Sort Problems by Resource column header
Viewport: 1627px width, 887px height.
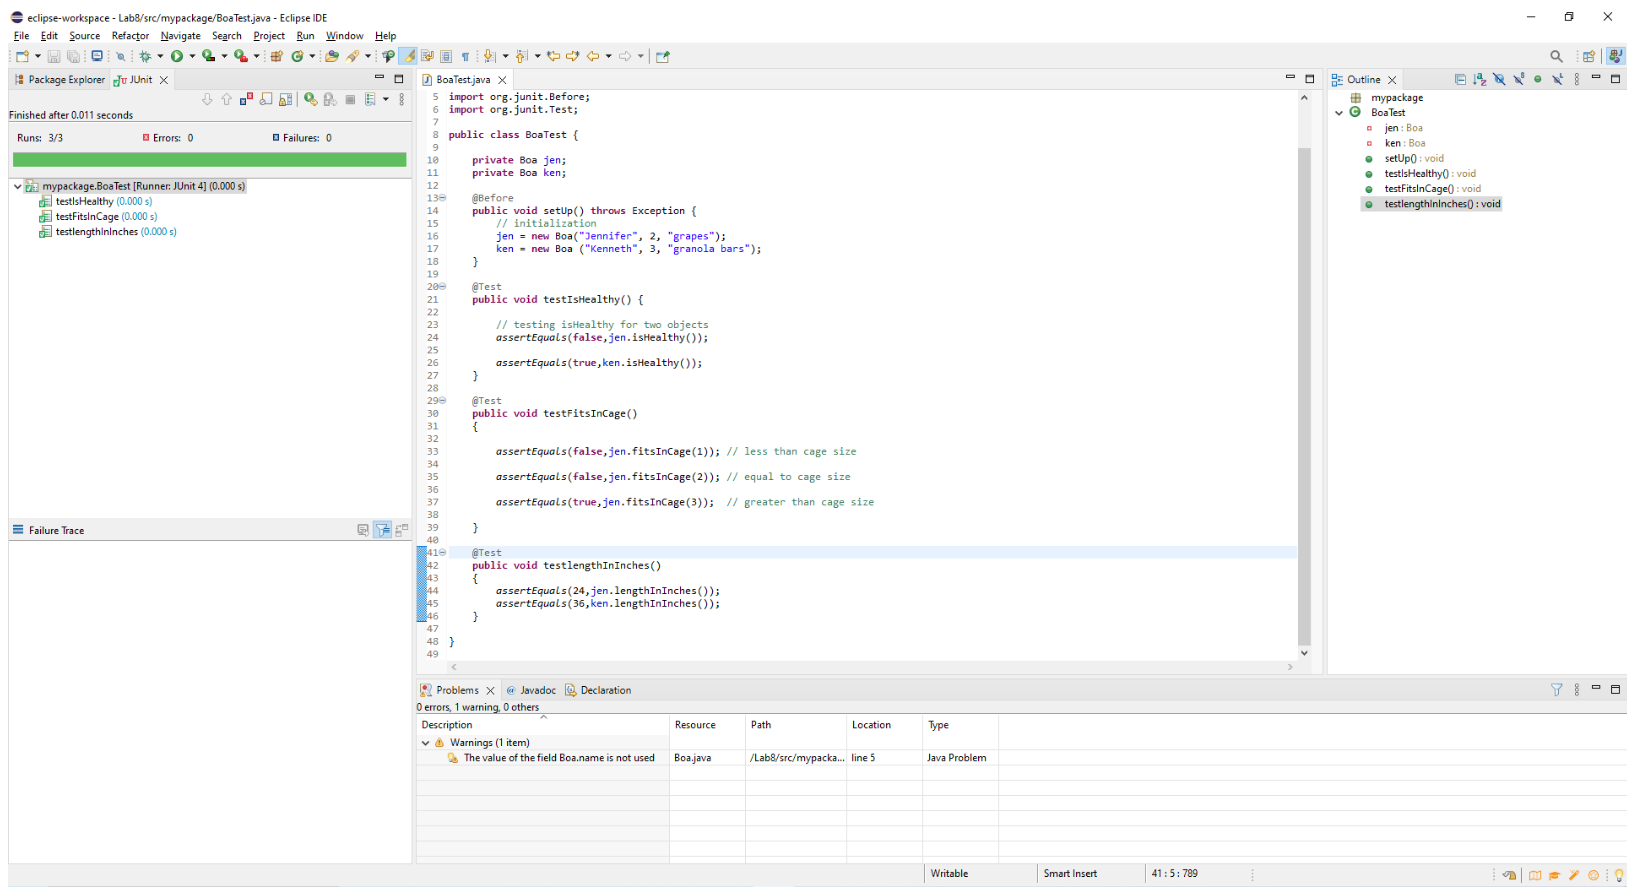(707, 725)
